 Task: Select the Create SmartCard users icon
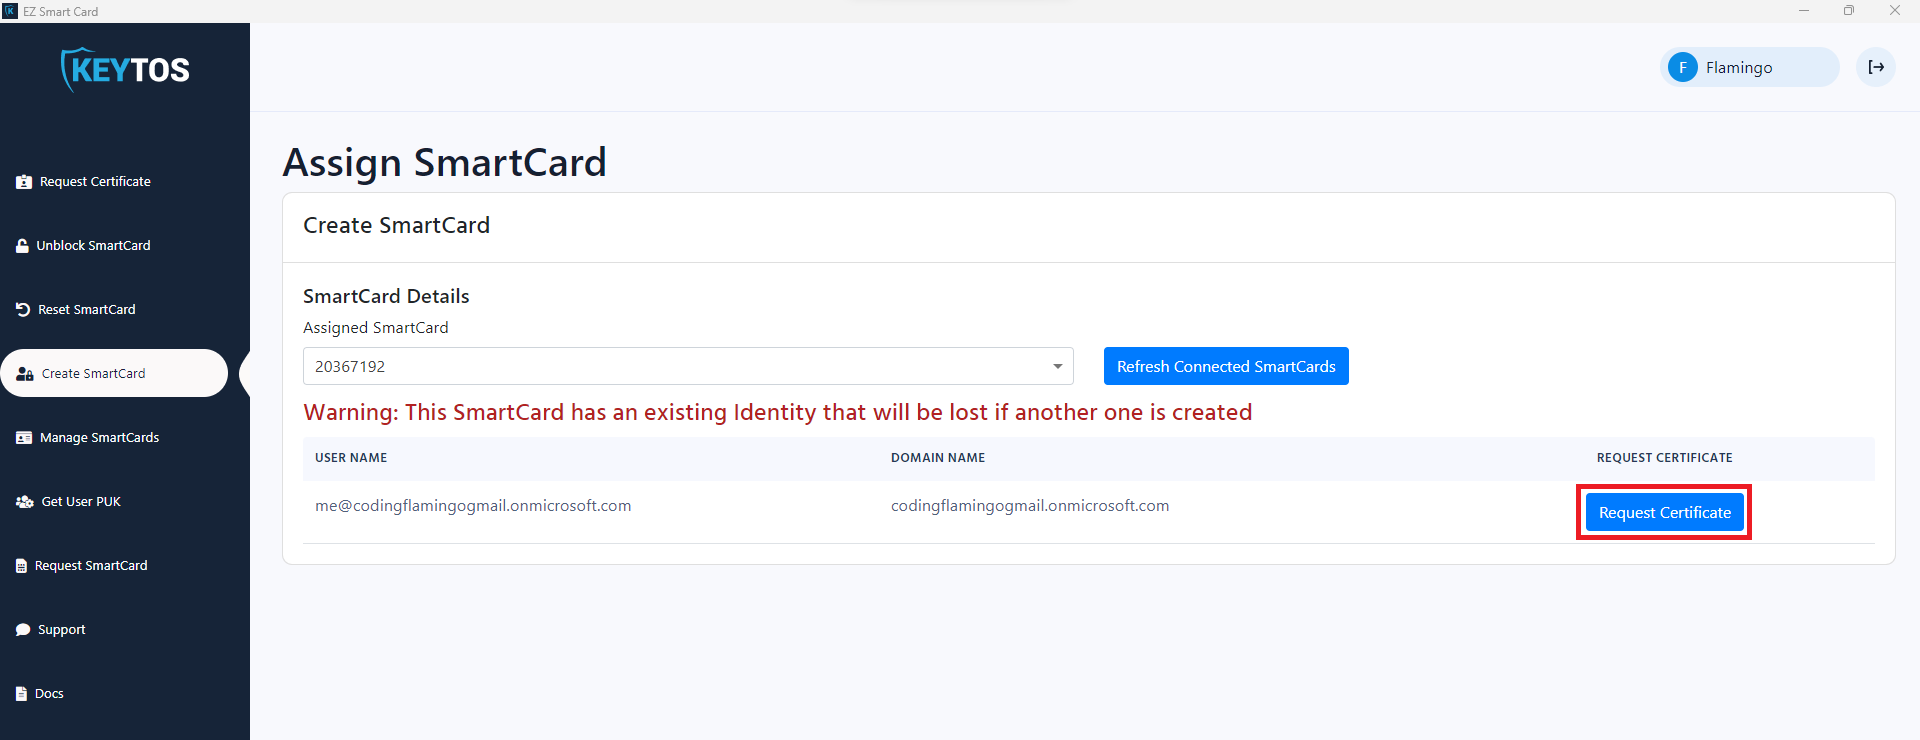coord(24,373)
